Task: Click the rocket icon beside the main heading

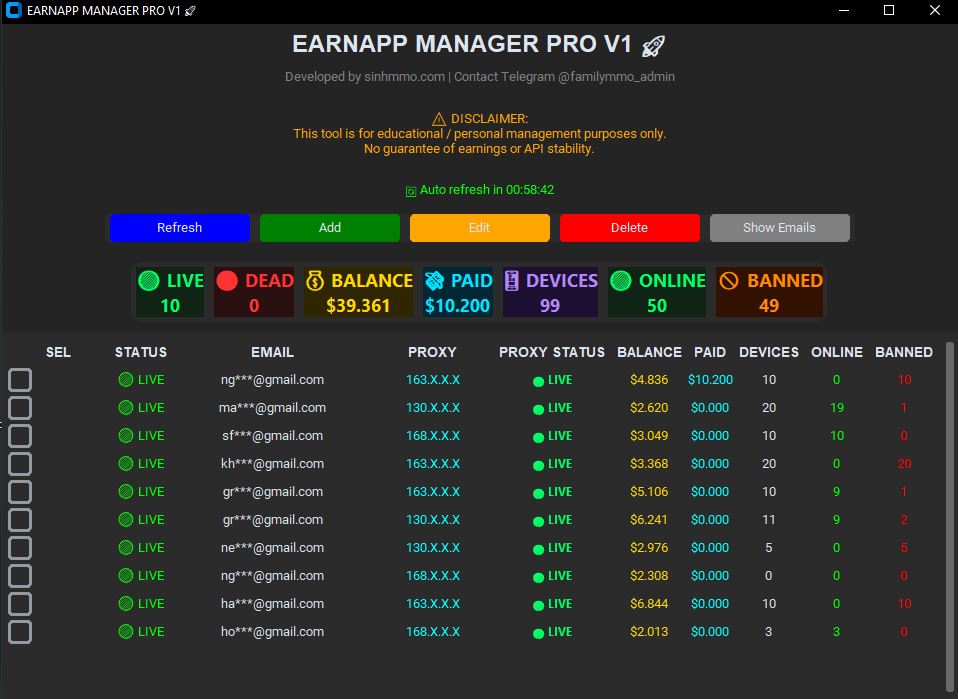Action: (653, 46)
